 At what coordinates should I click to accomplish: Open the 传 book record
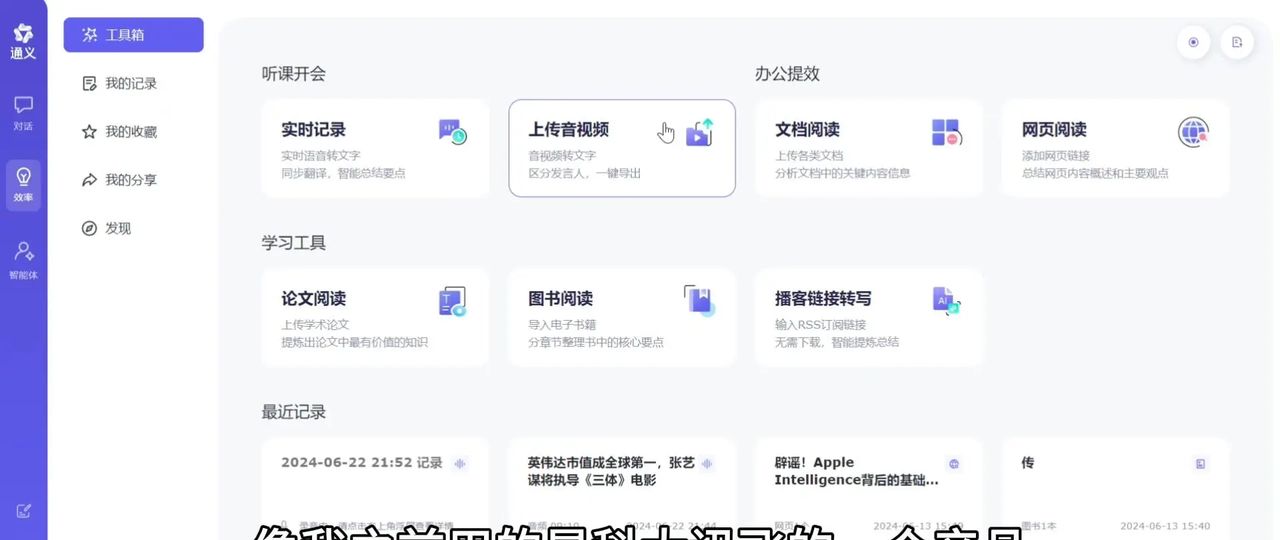(1116, 488)
